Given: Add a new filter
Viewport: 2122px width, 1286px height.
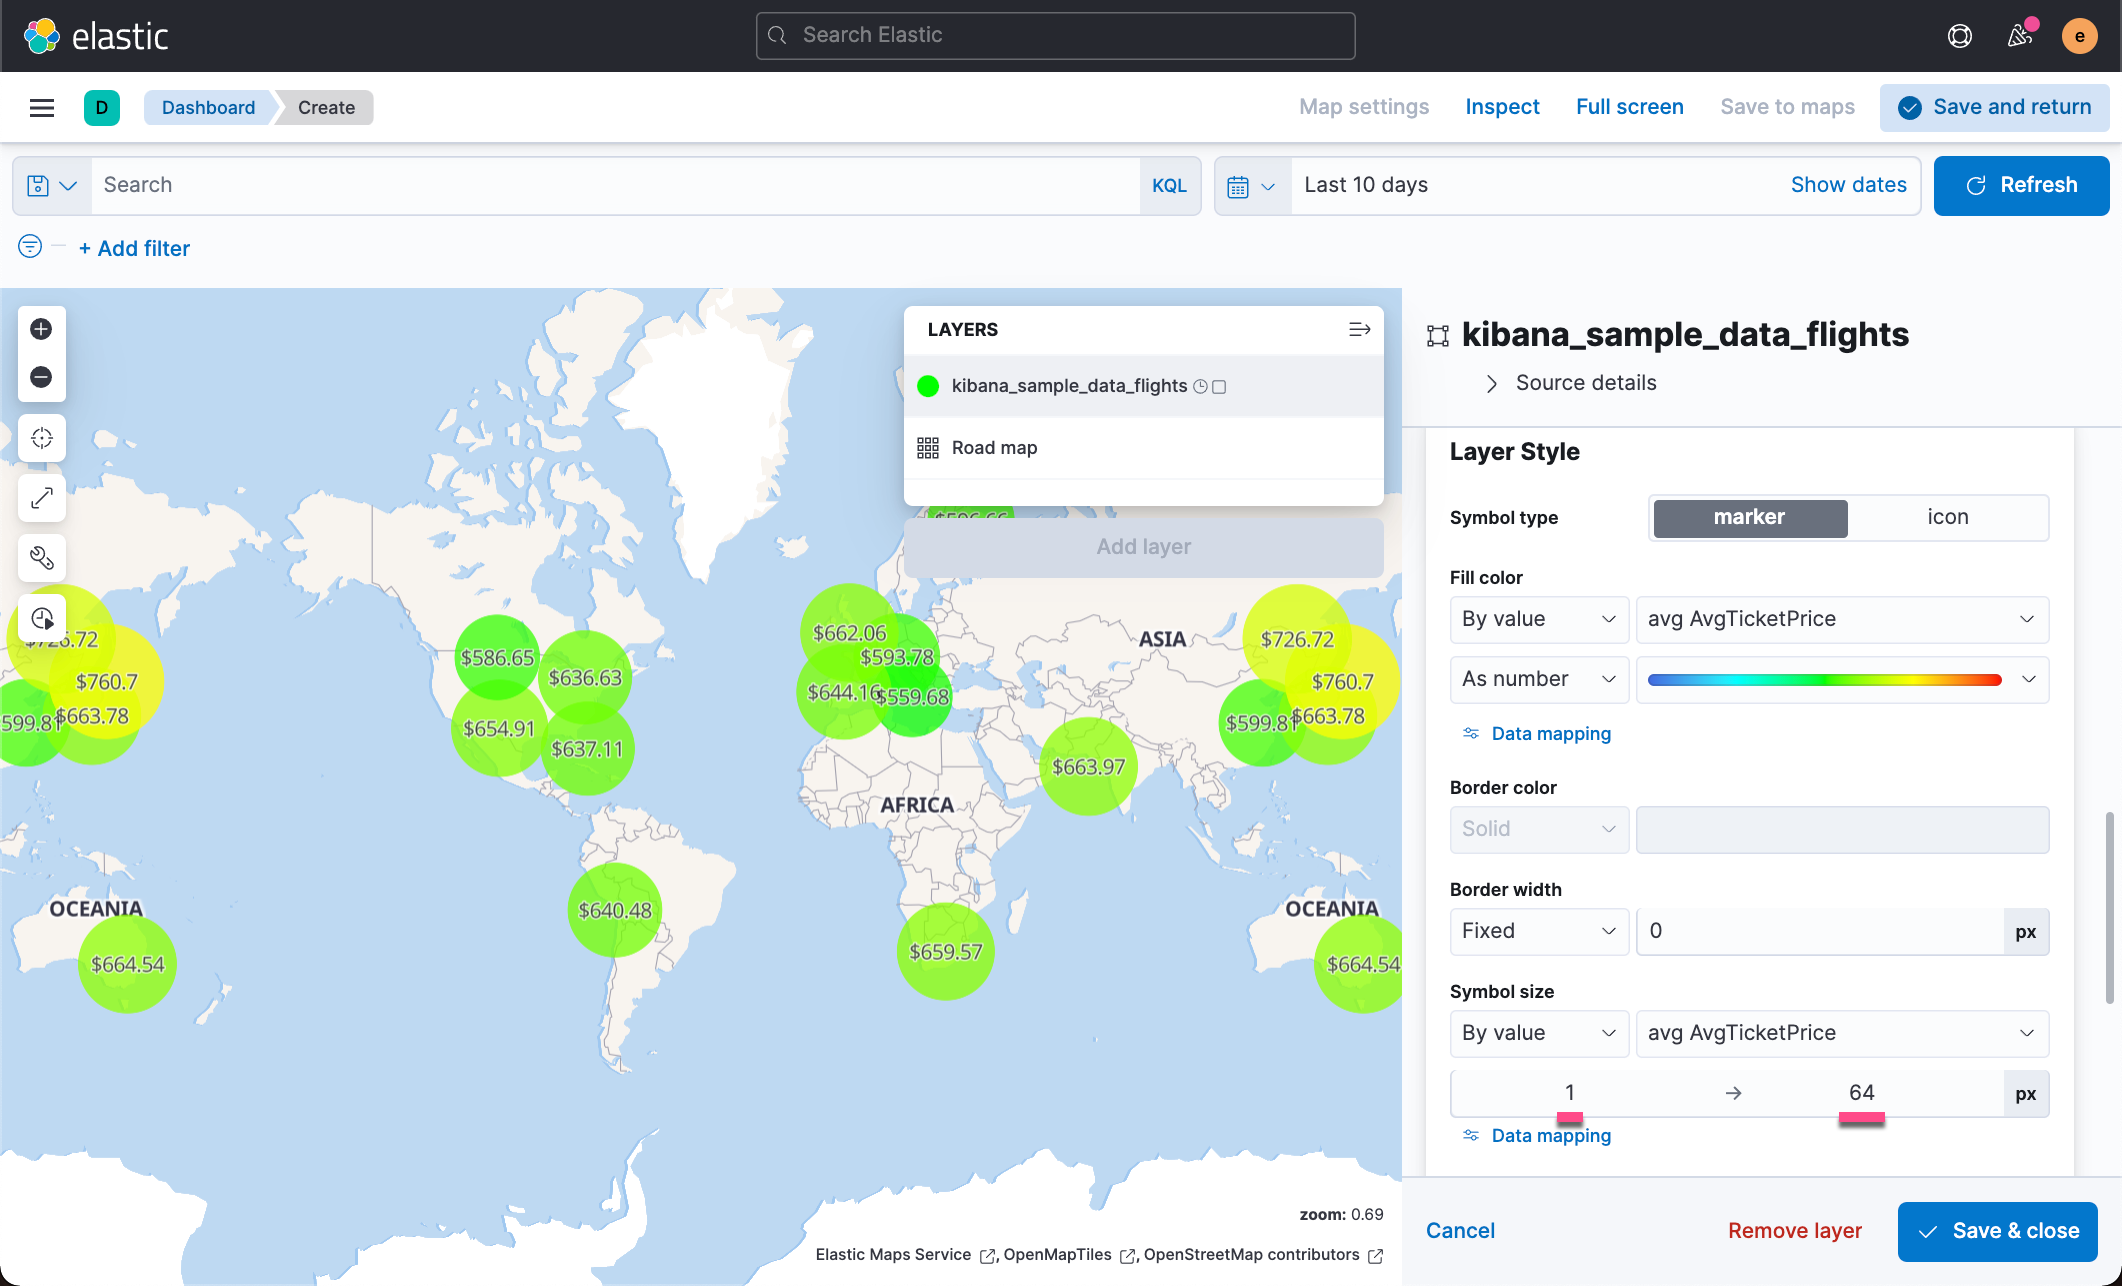Looking at the screenshot, I should click(x=134, y=248).
